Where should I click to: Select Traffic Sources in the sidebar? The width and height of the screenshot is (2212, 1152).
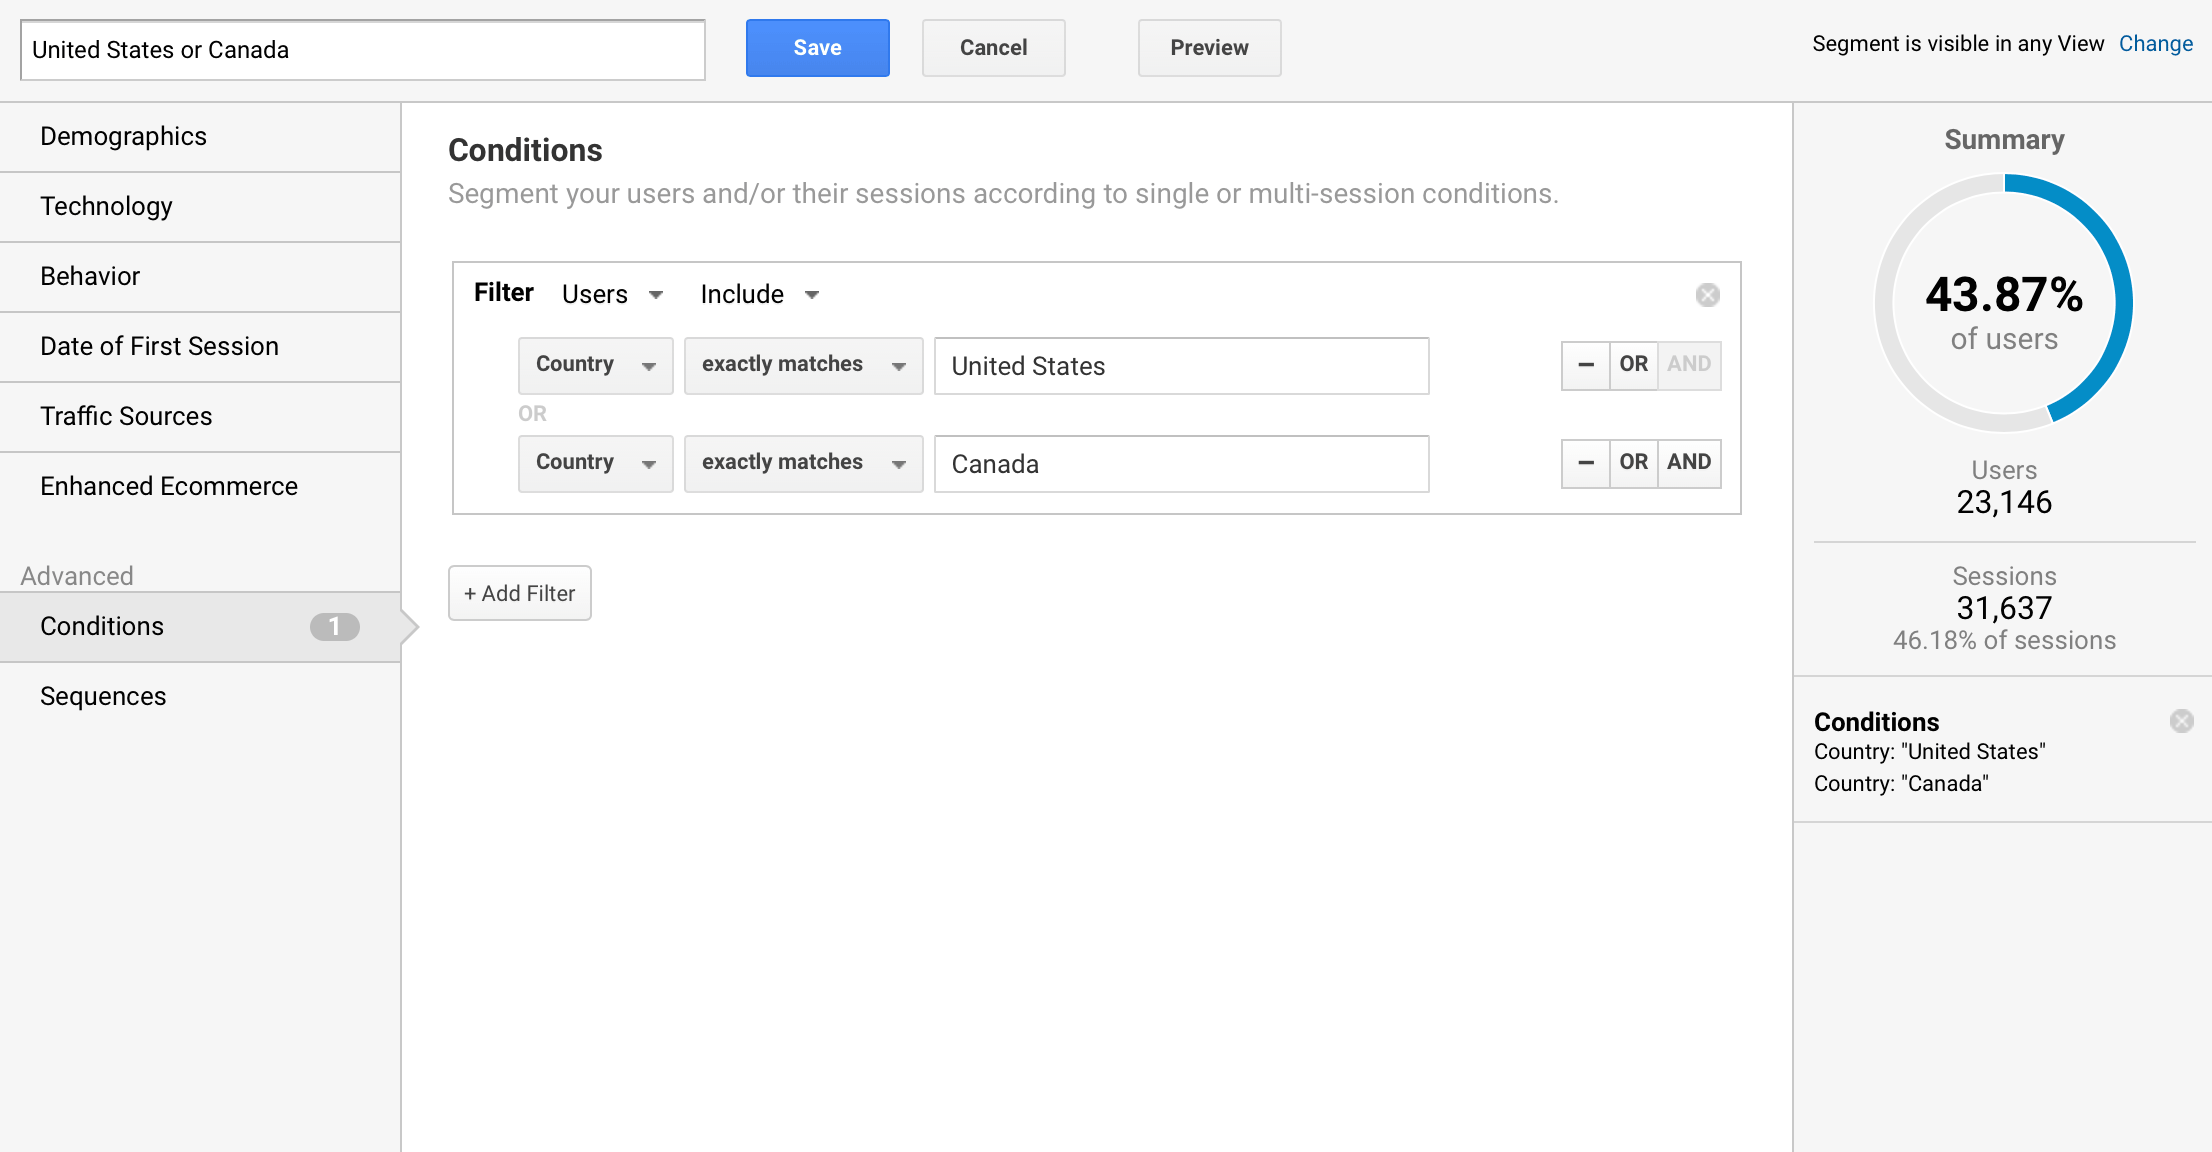tap(126, 416)
